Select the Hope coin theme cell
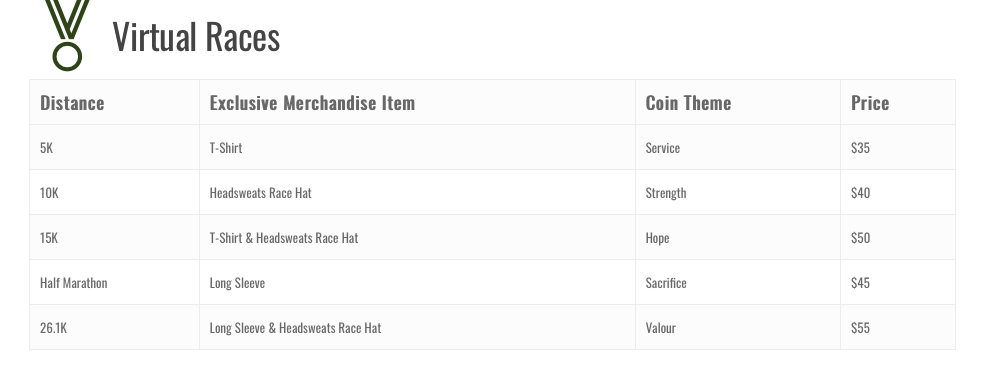Viewport: 1006px width, 389px height. (738, 238)
